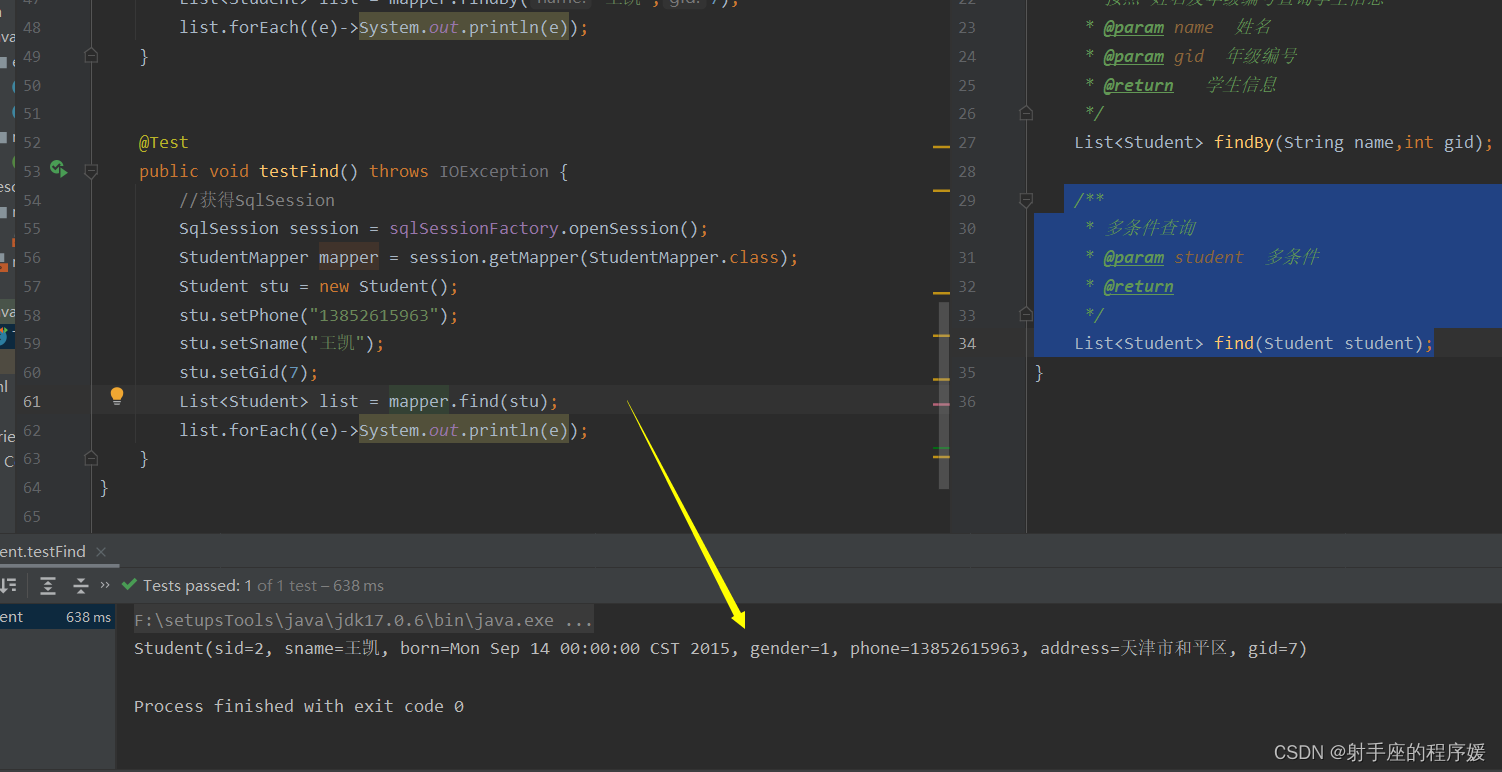Click the Student(sid=2 output line
Viewport: 1502px width, 772px height.
pos(720,648)
